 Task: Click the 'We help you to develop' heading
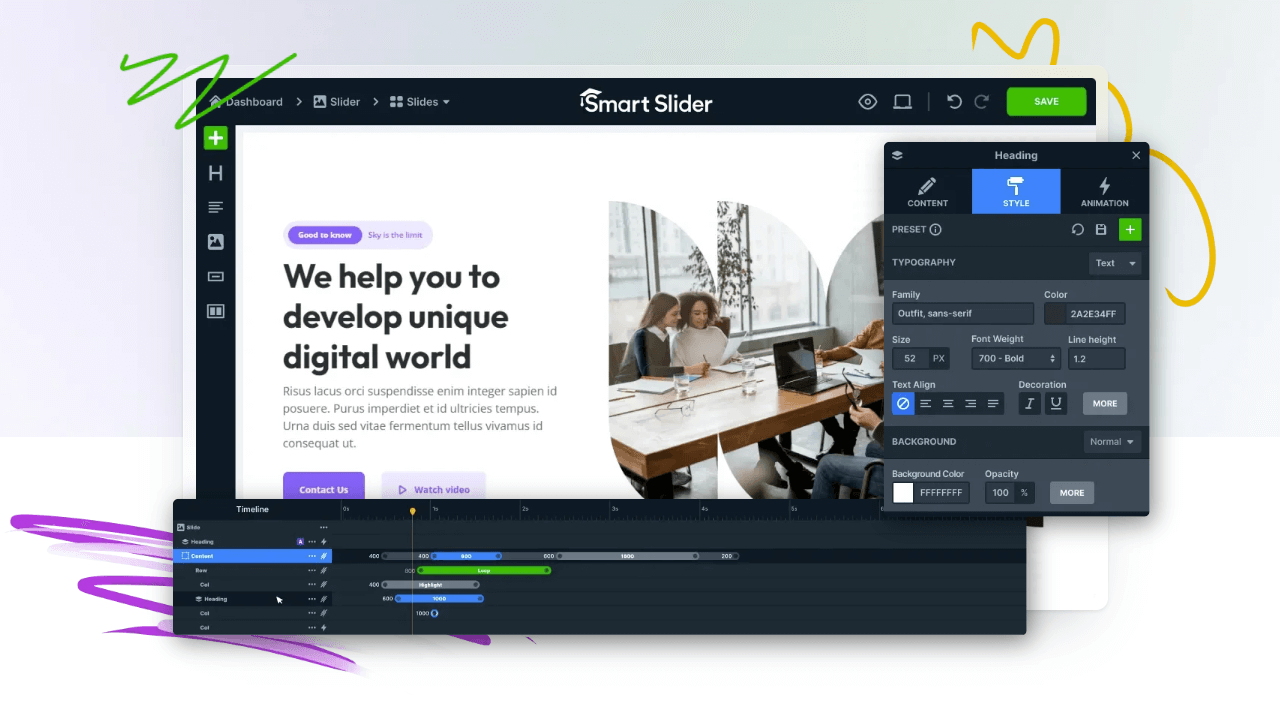pyautogui.click(x=396, y=316)
